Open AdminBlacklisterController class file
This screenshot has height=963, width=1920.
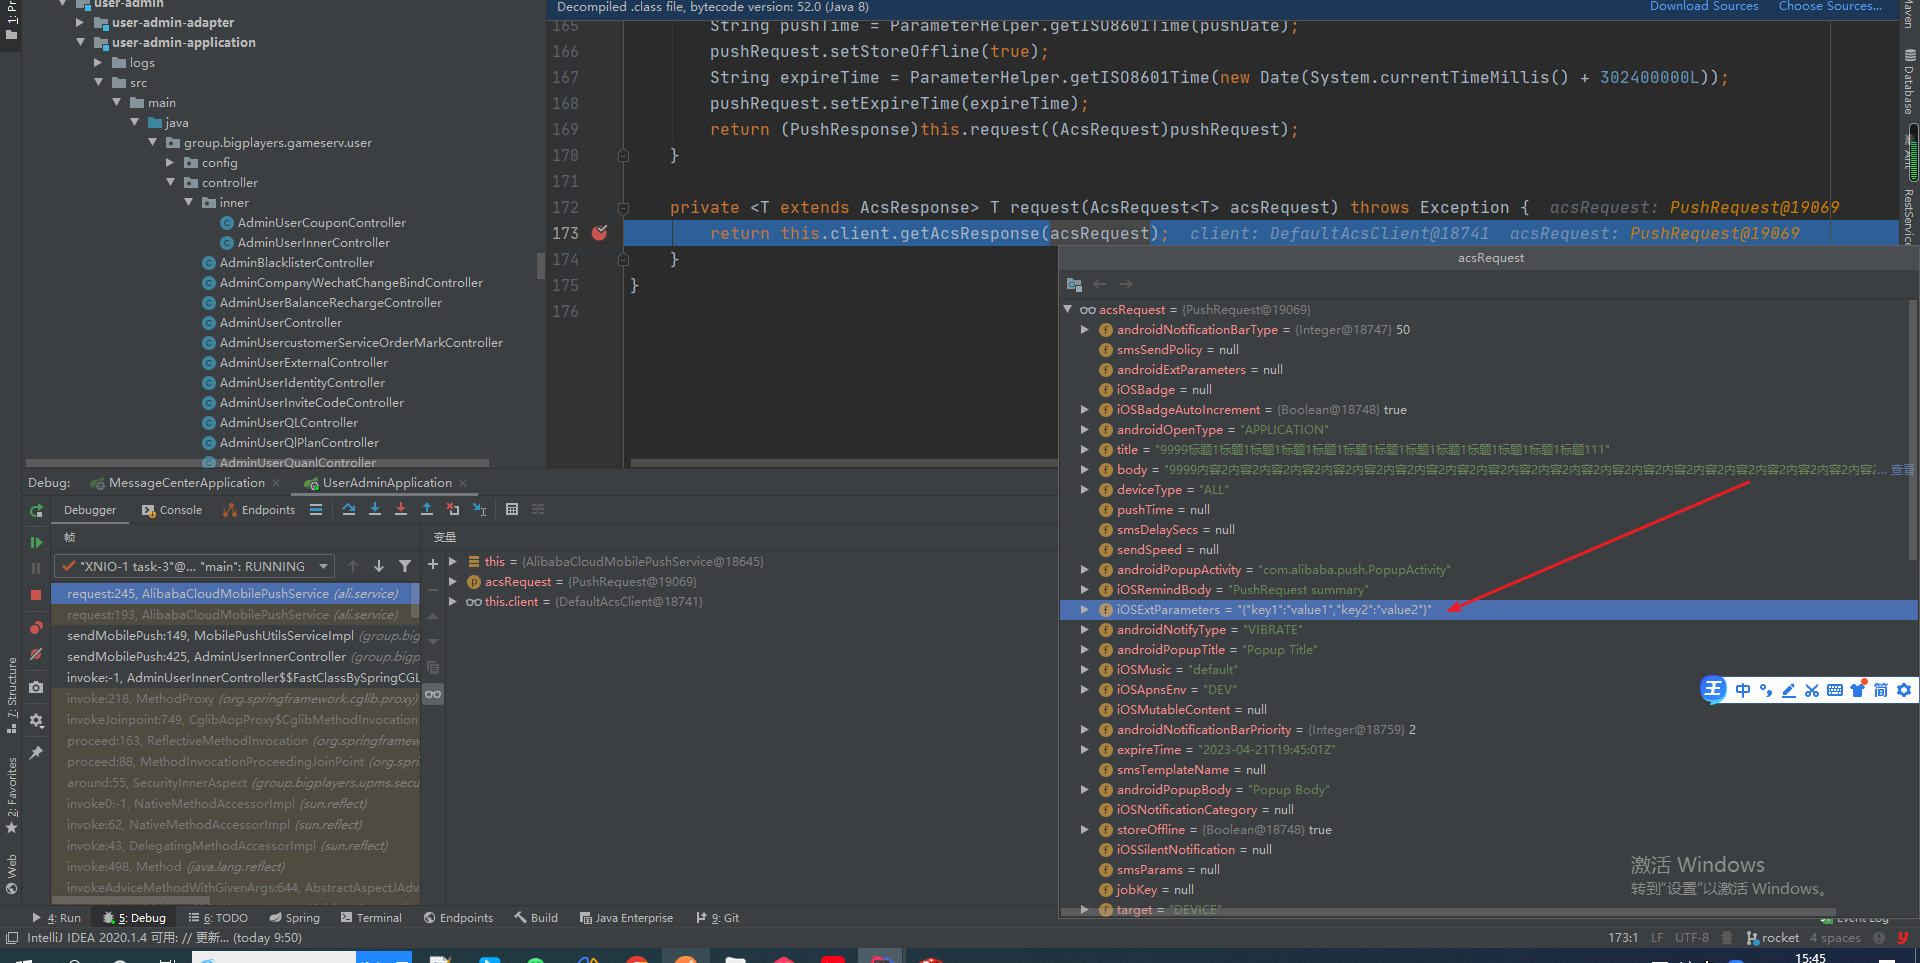pos(296,263)
